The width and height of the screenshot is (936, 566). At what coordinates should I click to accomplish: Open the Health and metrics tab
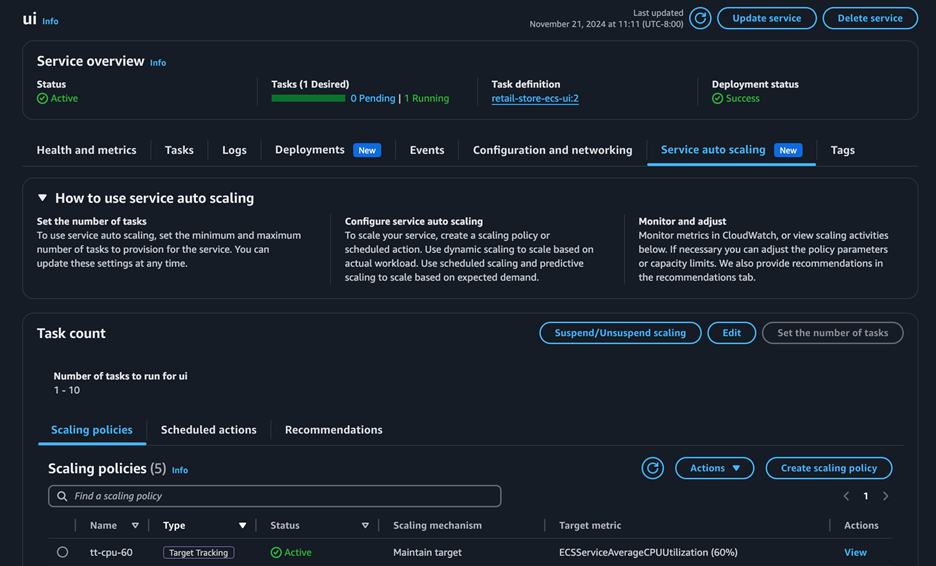point(87,150)
